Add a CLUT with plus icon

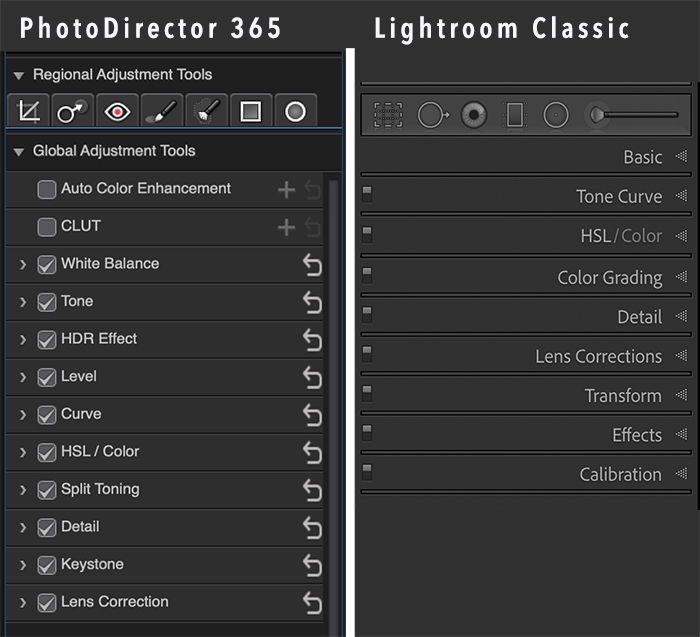286,227
